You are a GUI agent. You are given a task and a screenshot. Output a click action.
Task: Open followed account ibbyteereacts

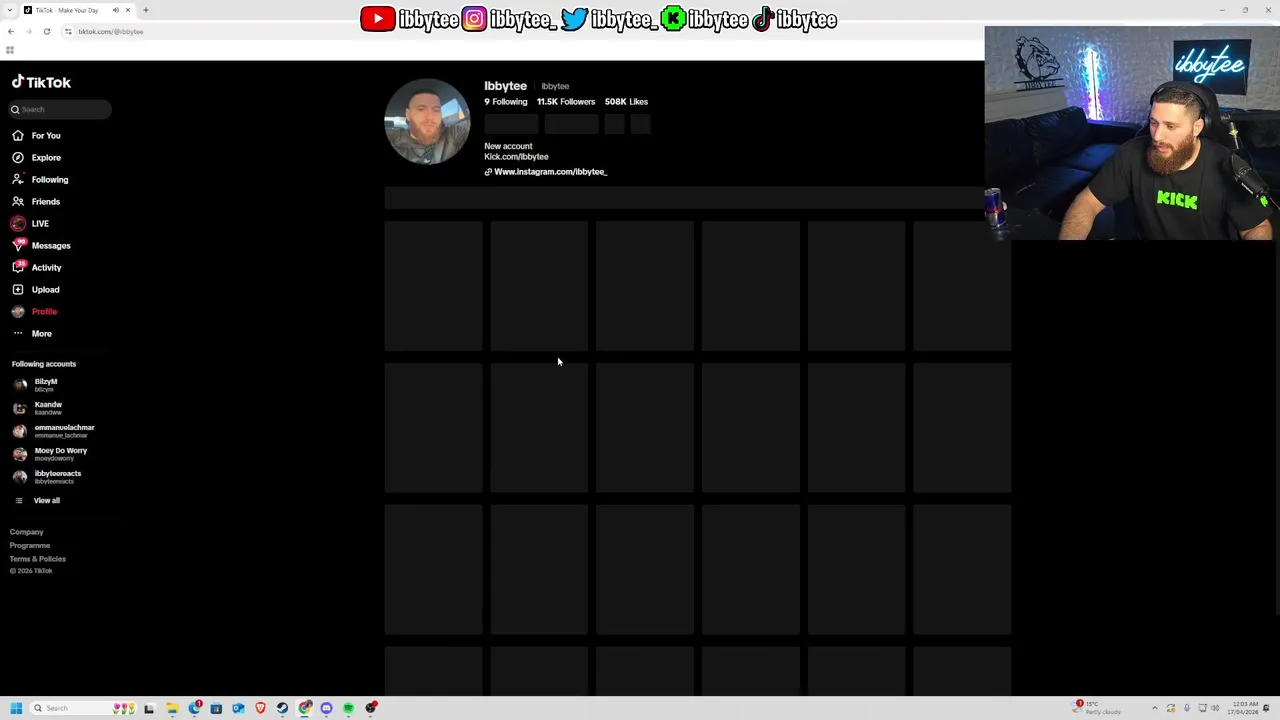[48, 477]
